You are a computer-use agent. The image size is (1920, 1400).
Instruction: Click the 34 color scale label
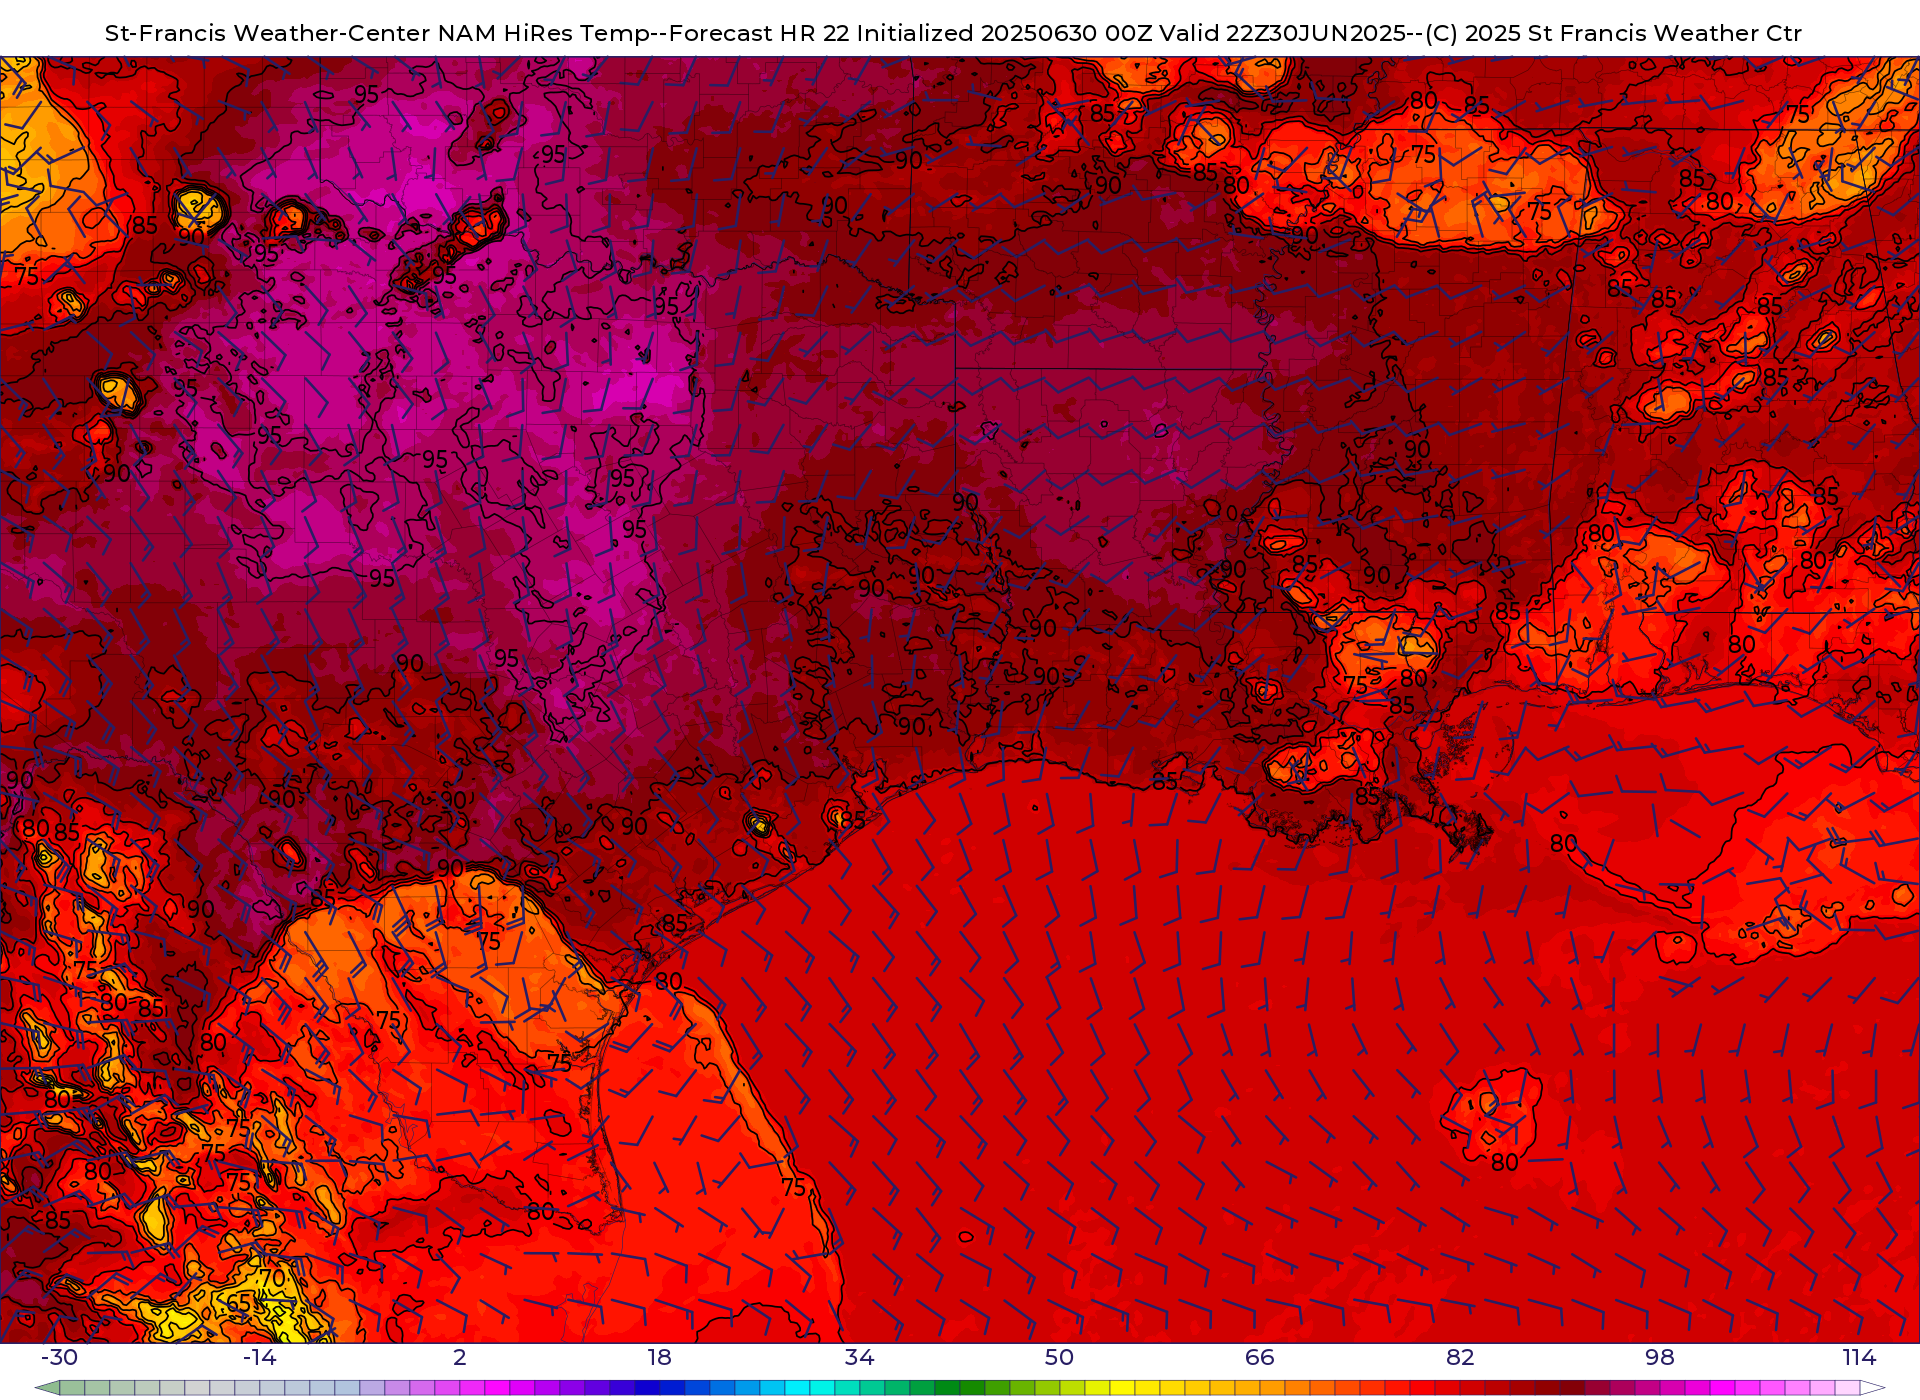(x=859, y=1357)
